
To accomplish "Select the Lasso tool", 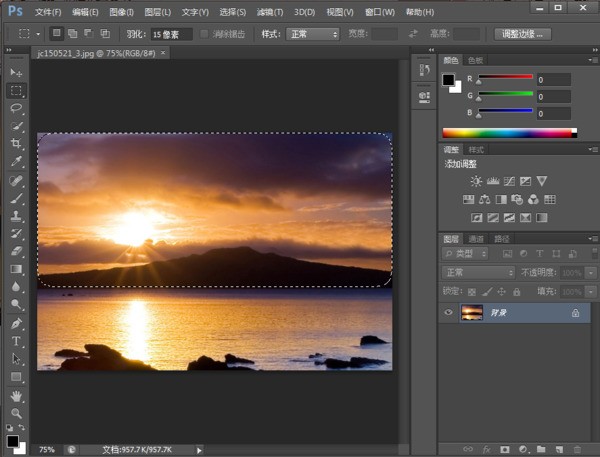I will click(16, 108).
